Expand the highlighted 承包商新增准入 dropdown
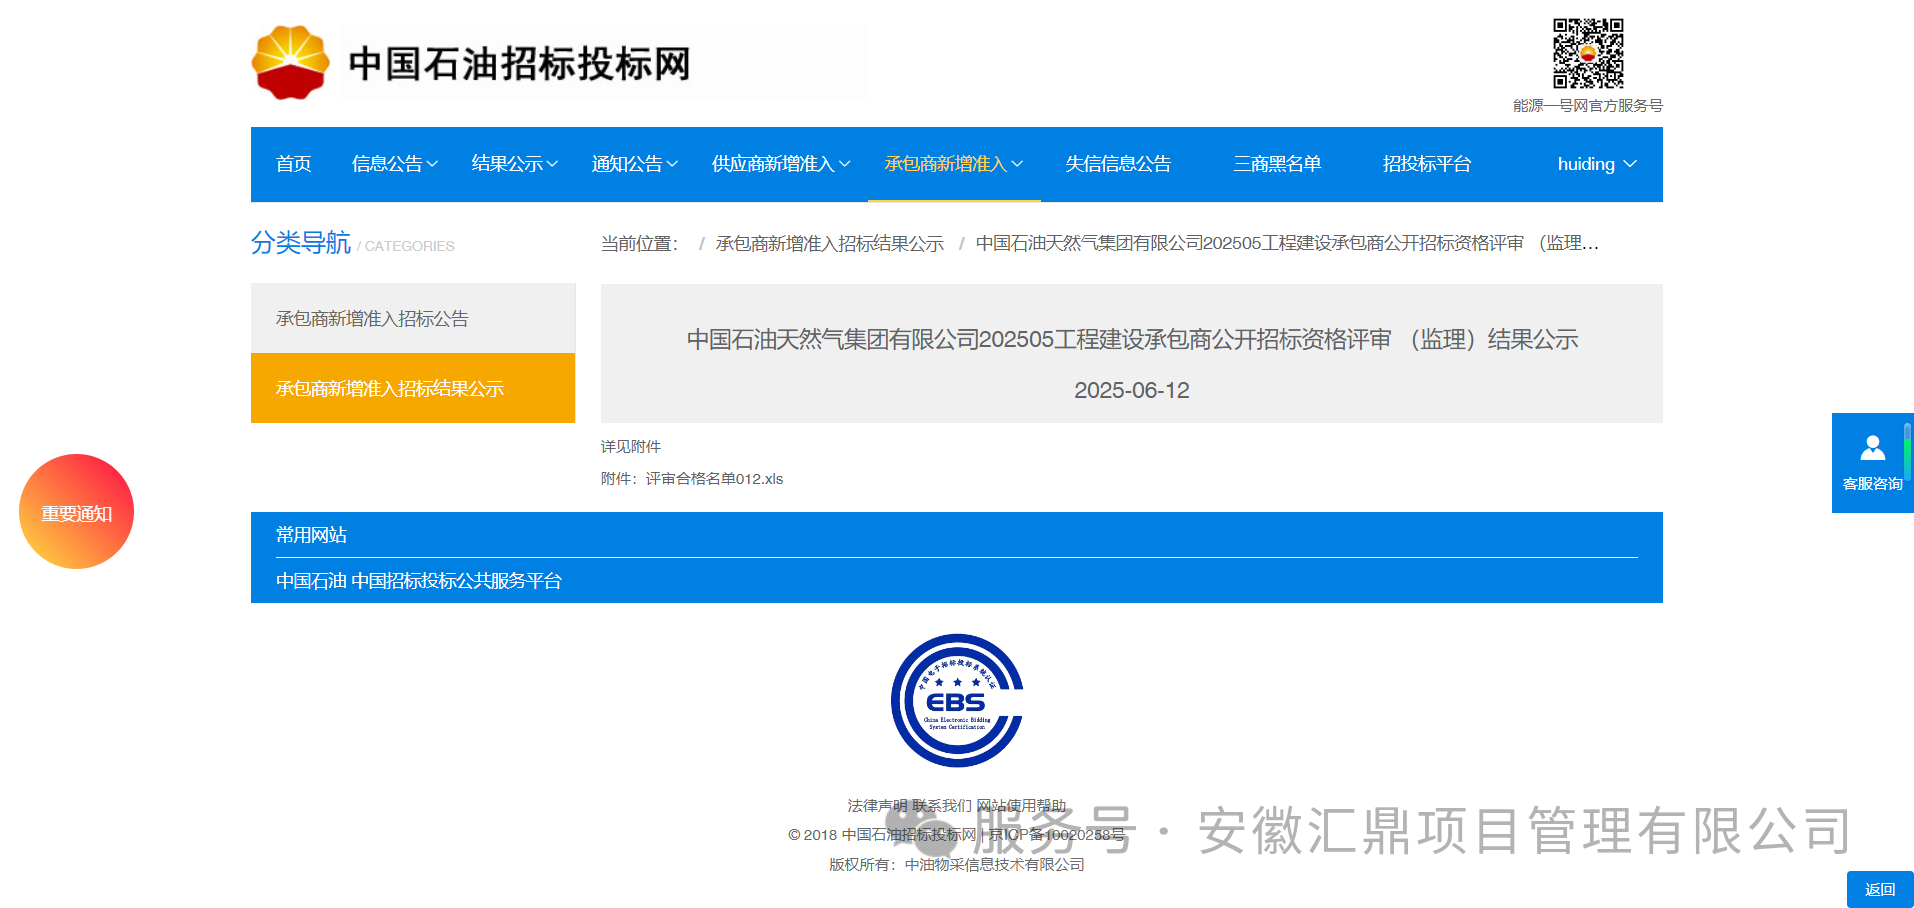The image size is (1914, 908). point(953,164)
